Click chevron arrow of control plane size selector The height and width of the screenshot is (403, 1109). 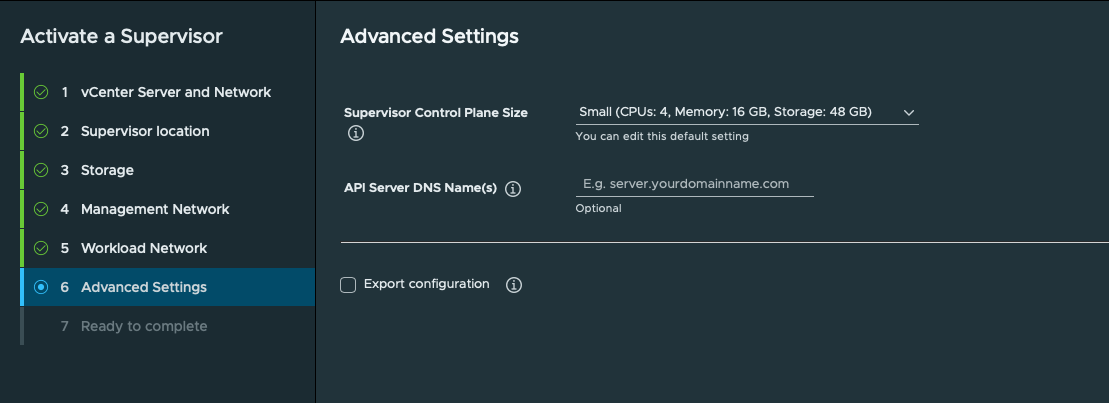point(909,112)
